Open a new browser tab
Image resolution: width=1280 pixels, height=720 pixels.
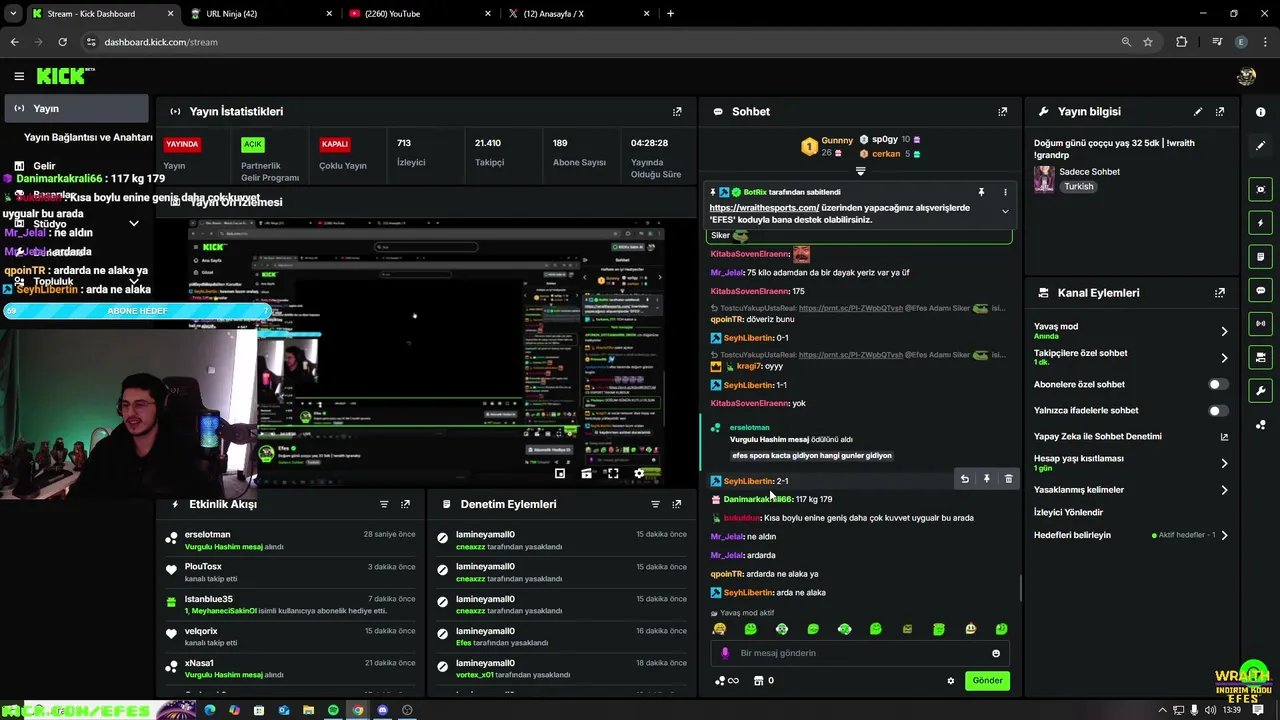pyautogui.click(x=670, y=13)
